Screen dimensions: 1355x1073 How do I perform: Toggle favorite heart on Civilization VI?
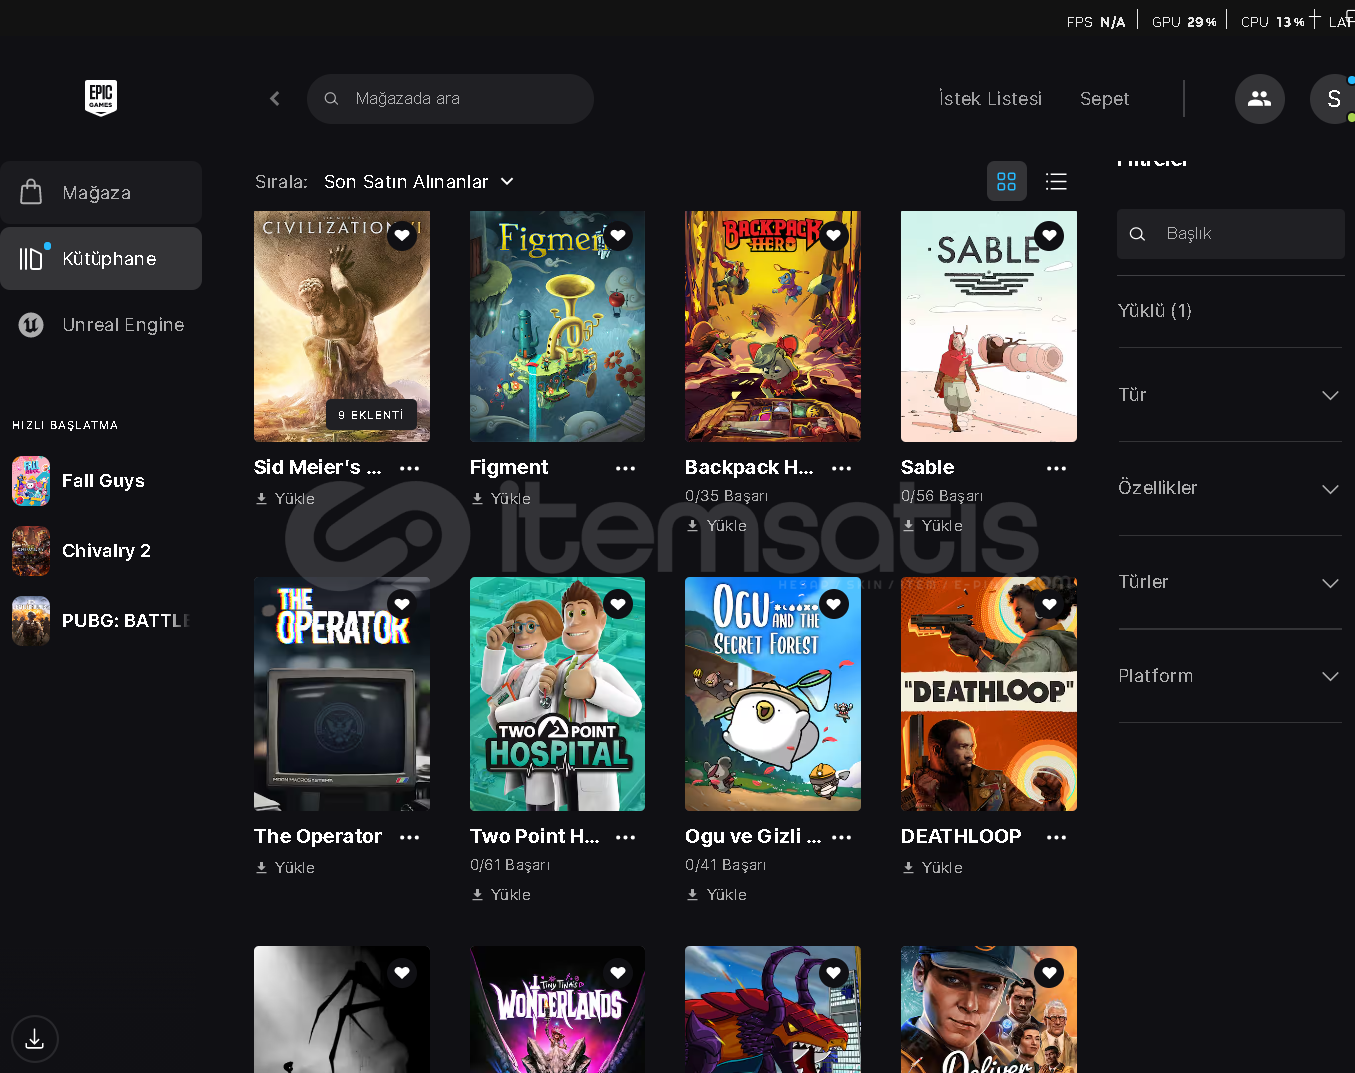coord(402,236)
